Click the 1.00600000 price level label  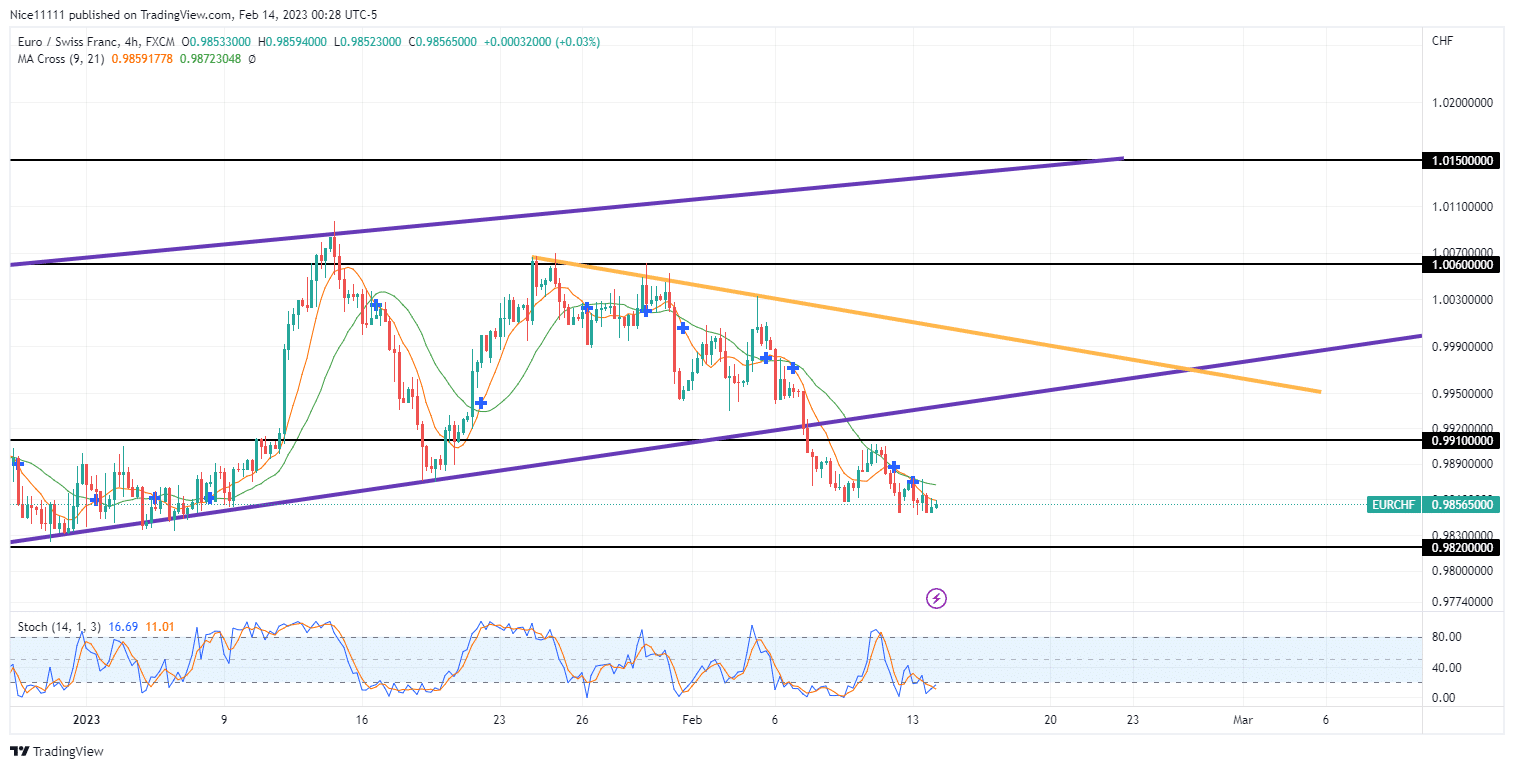coord(1460,264)
